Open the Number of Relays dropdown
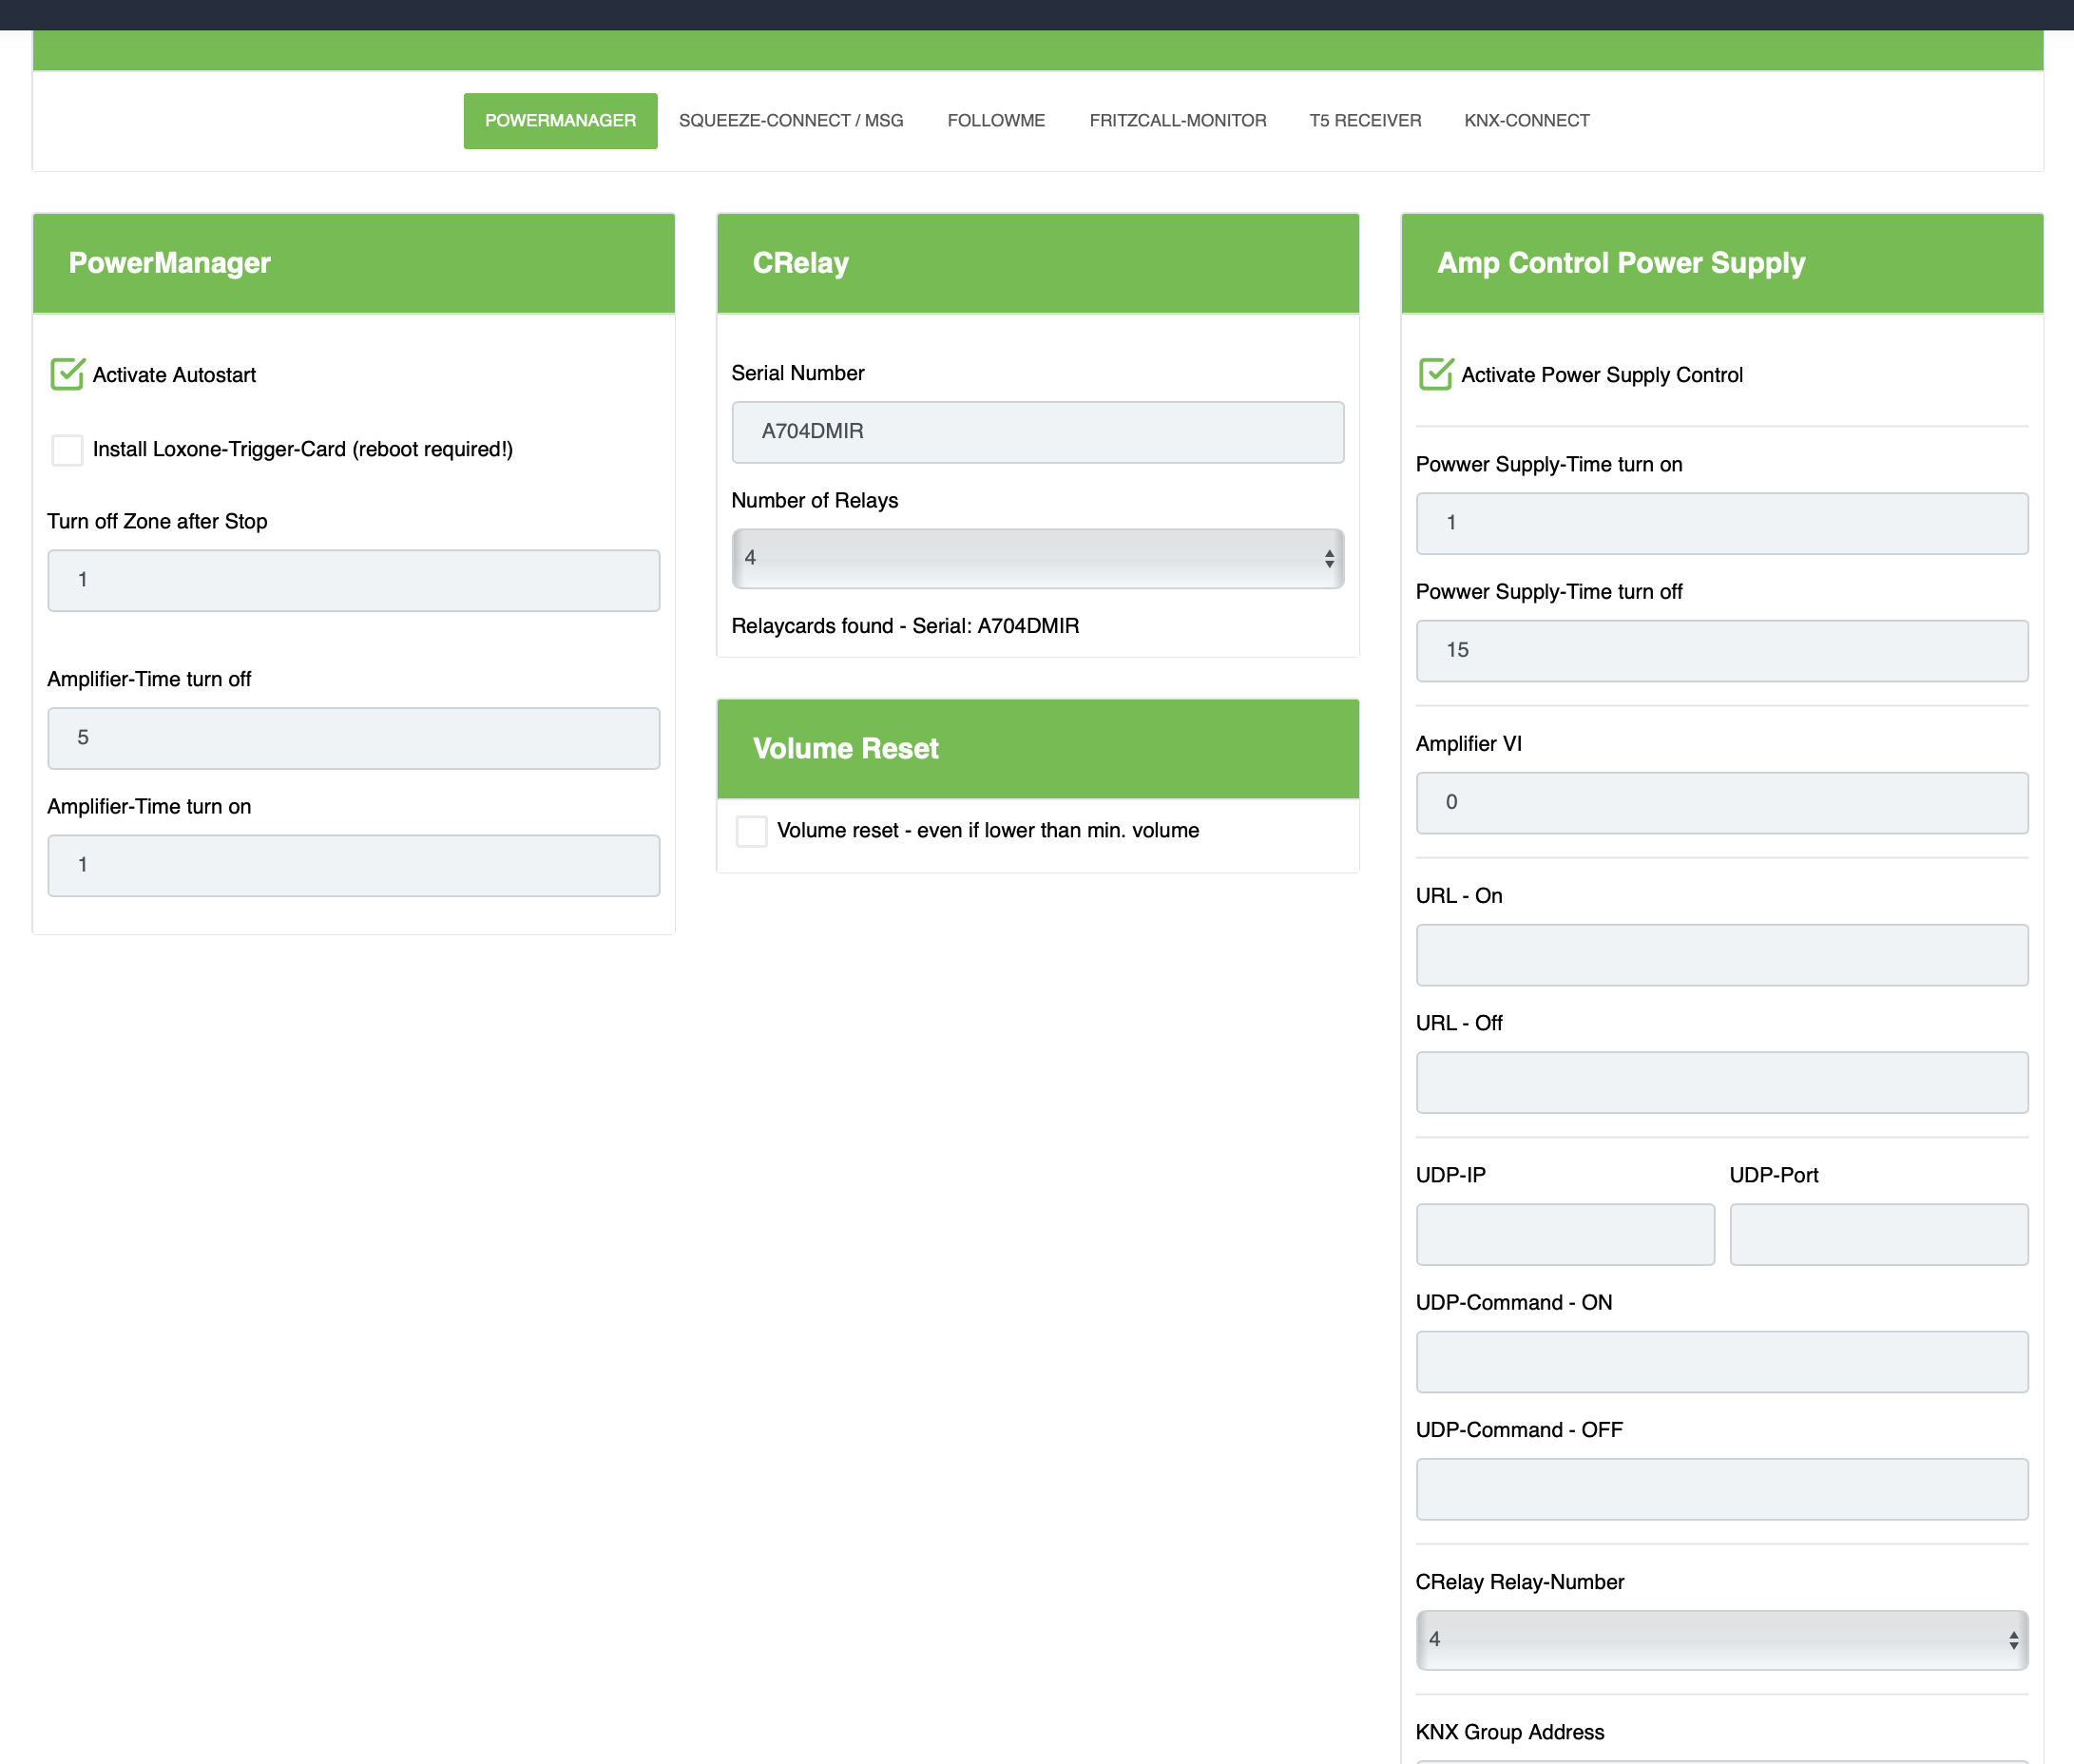 click(1036, 558)
